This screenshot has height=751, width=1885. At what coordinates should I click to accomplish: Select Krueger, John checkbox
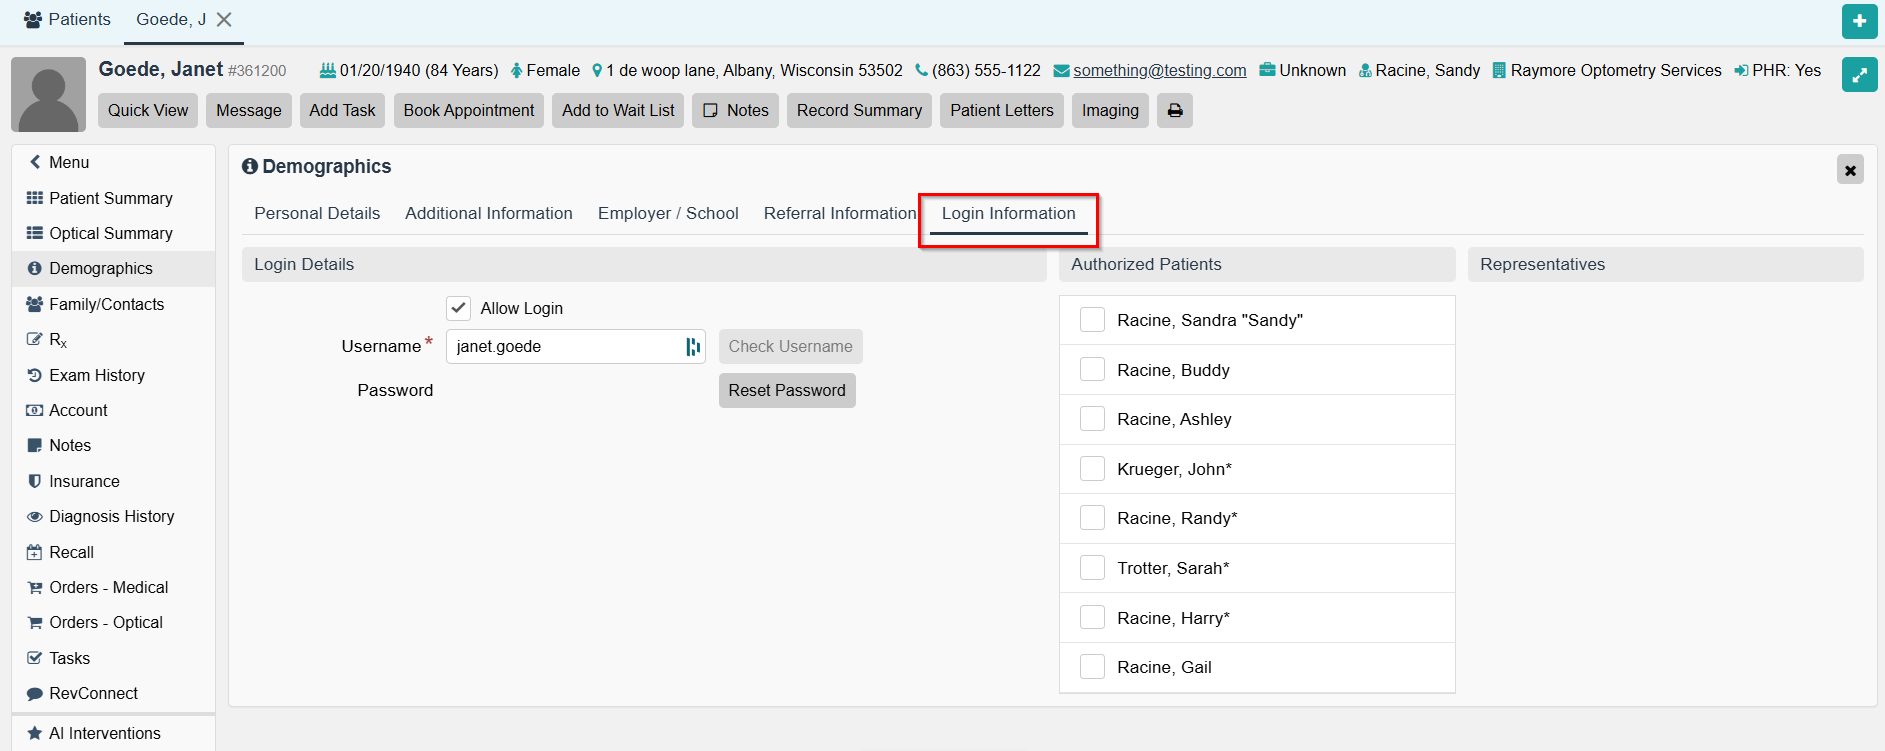point(1092,469)
